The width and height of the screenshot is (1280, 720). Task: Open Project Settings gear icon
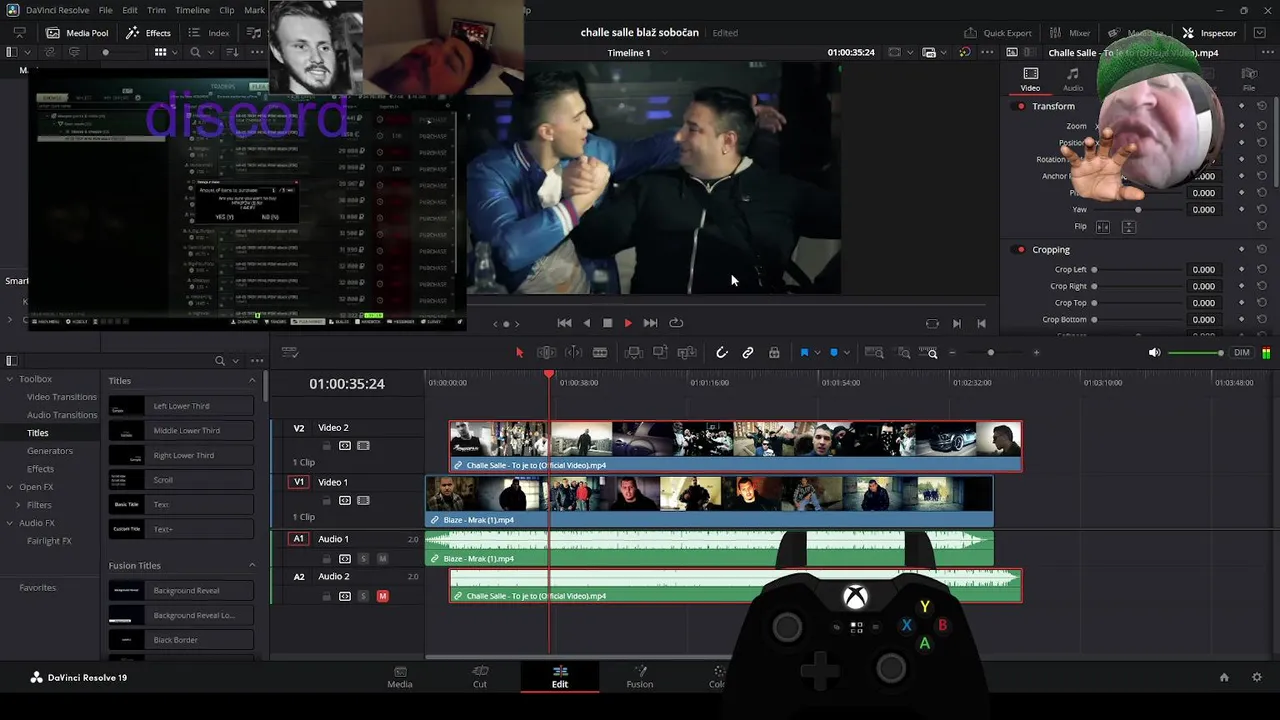tap(1257, 677)
